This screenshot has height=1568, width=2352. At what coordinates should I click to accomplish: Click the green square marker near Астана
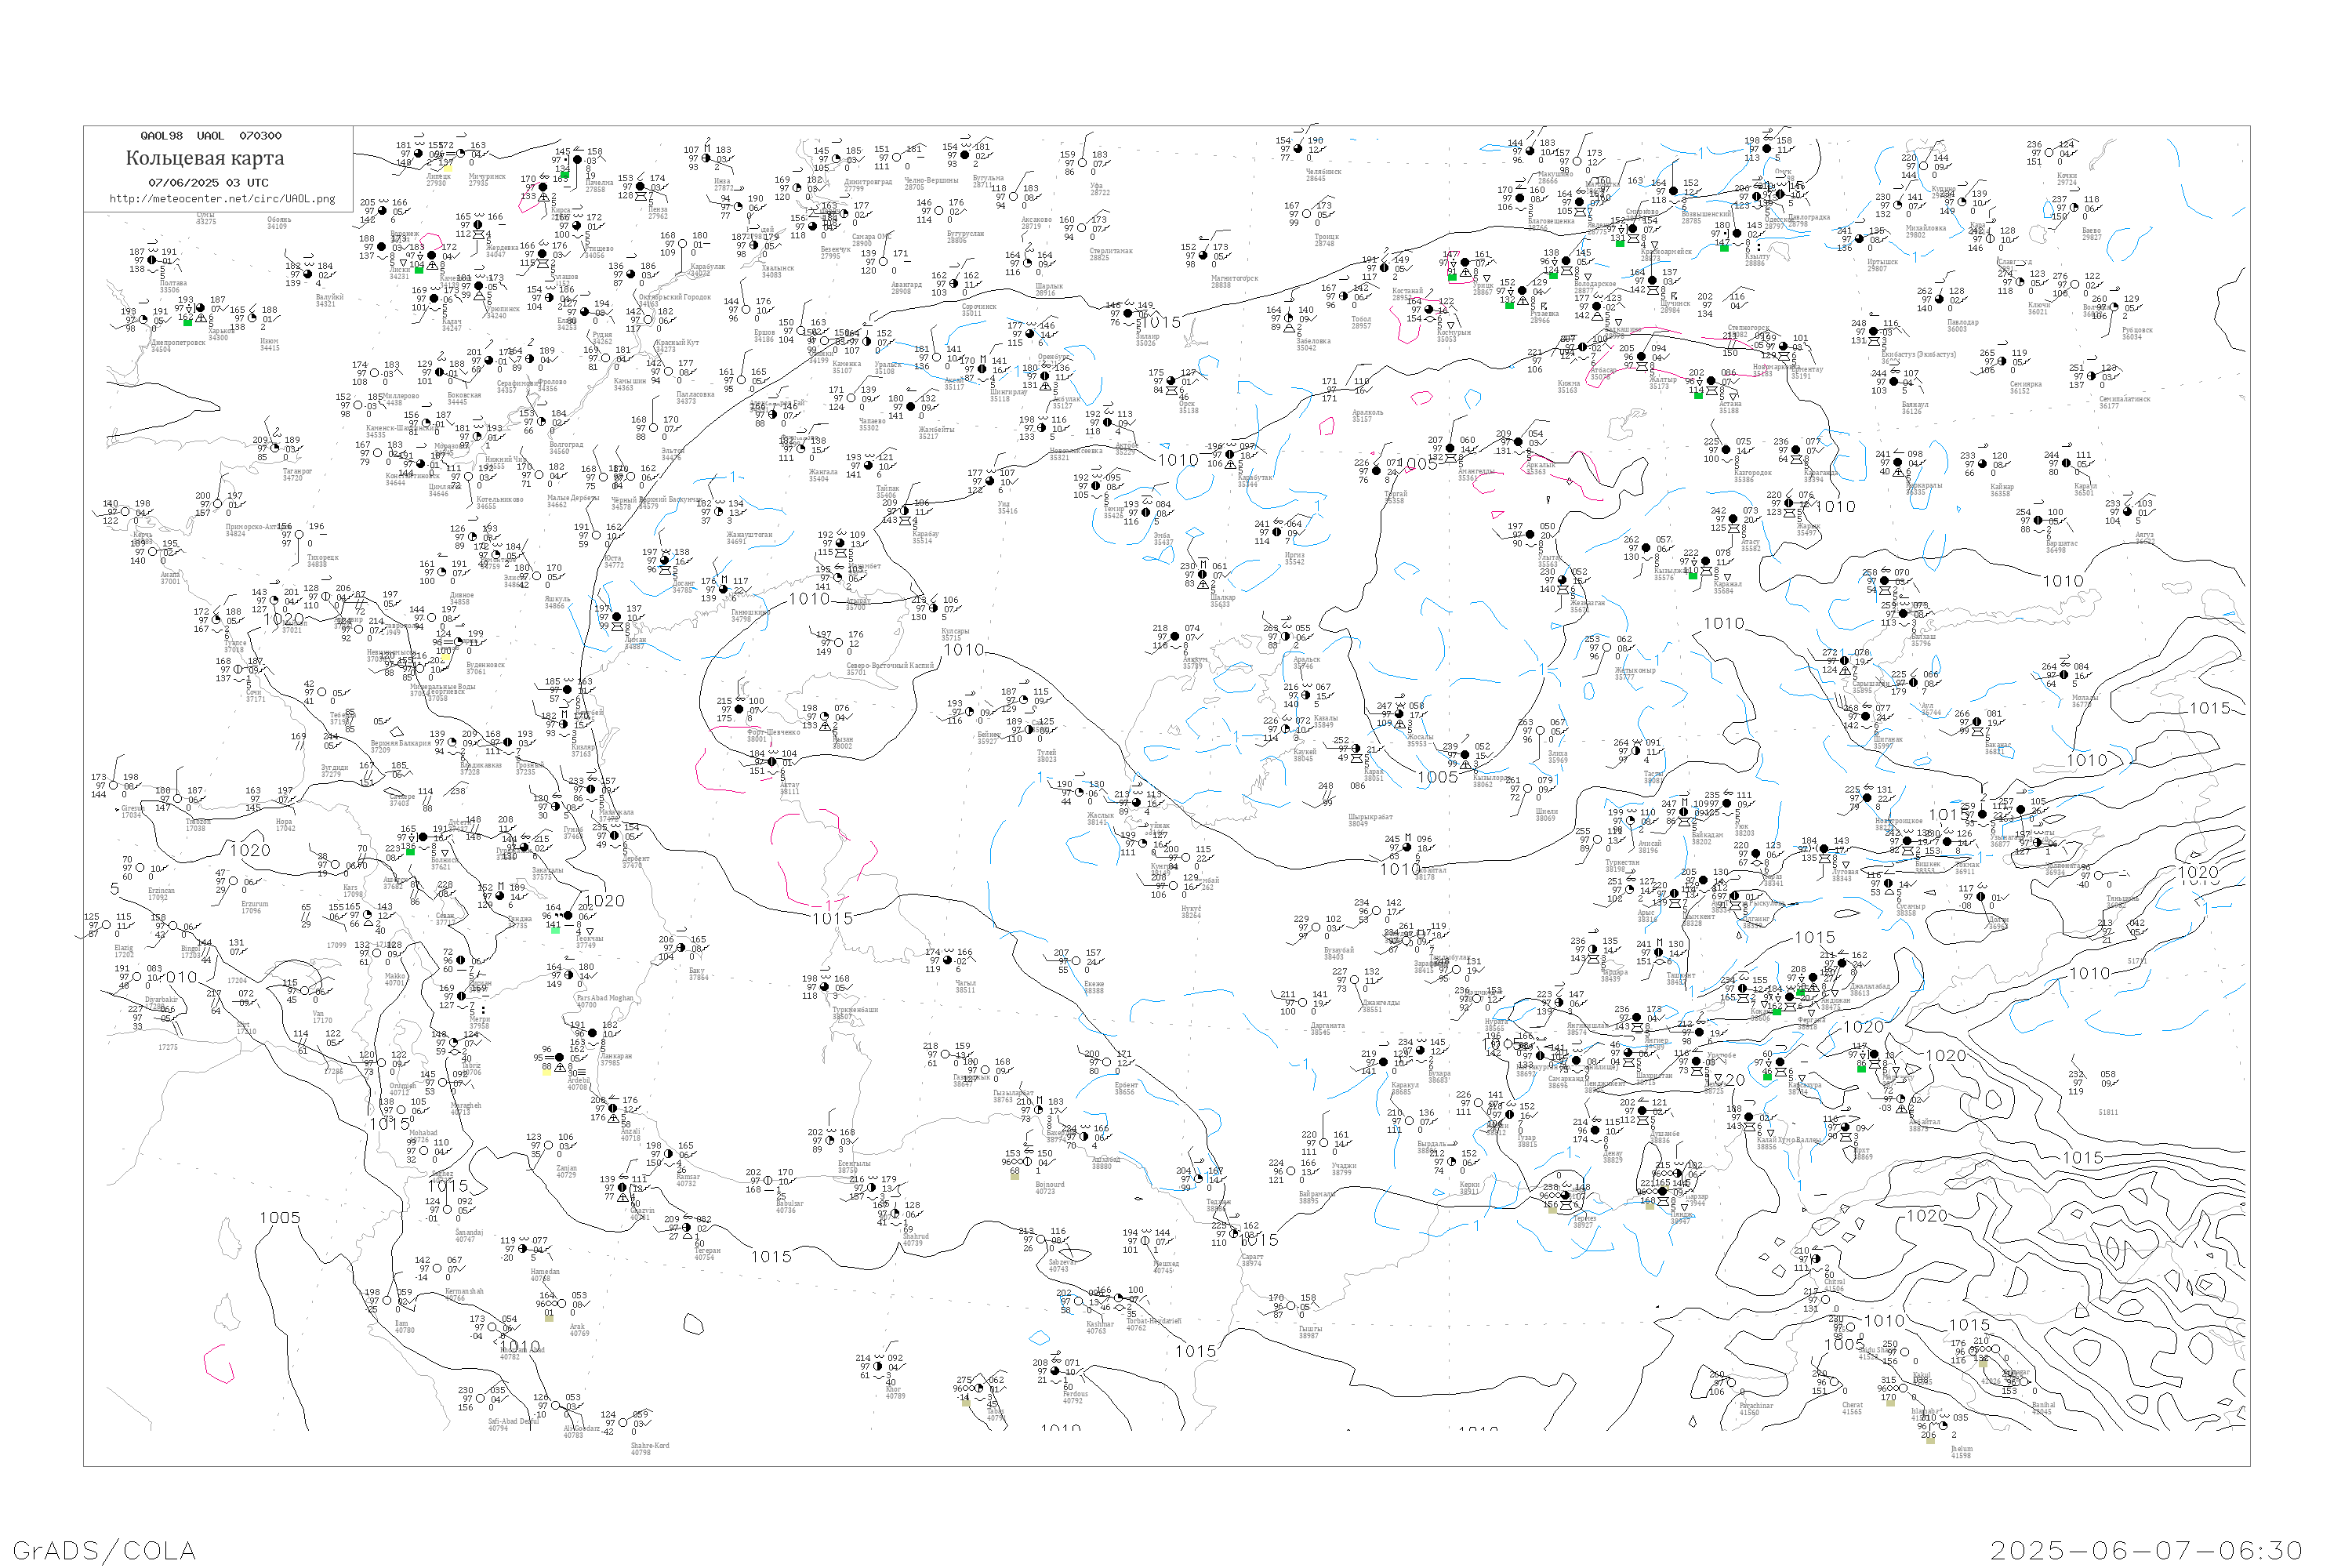click(x=1698, y=395)
